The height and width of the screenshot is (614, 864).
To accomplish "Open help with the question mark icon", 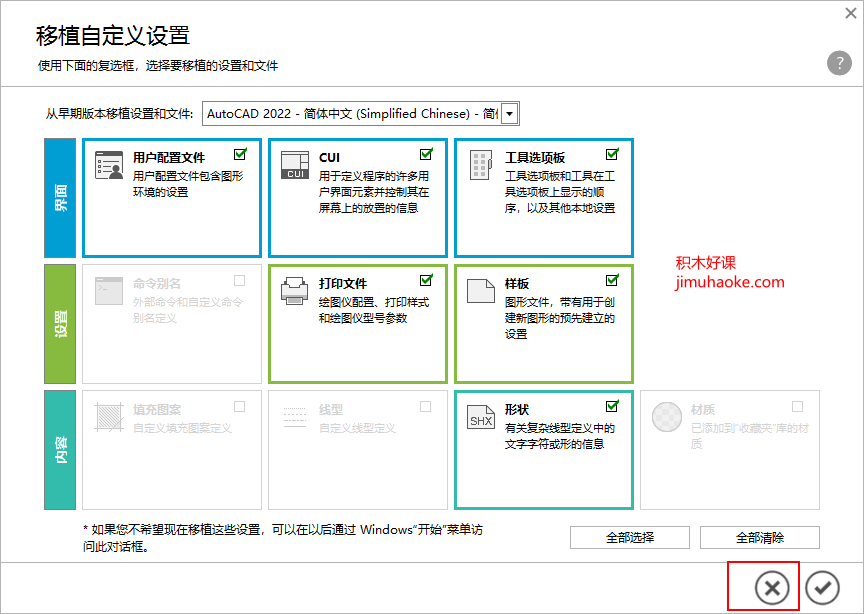I will [839, 63].
